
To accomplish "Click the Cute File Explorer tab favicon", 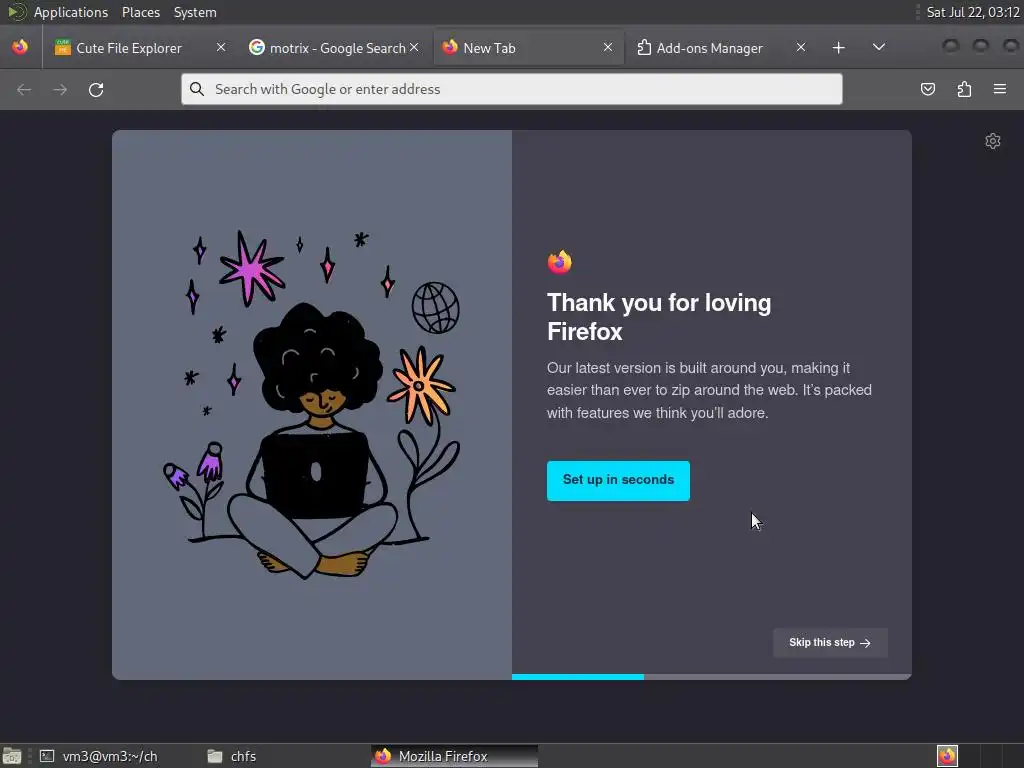I will pos(63,47).
